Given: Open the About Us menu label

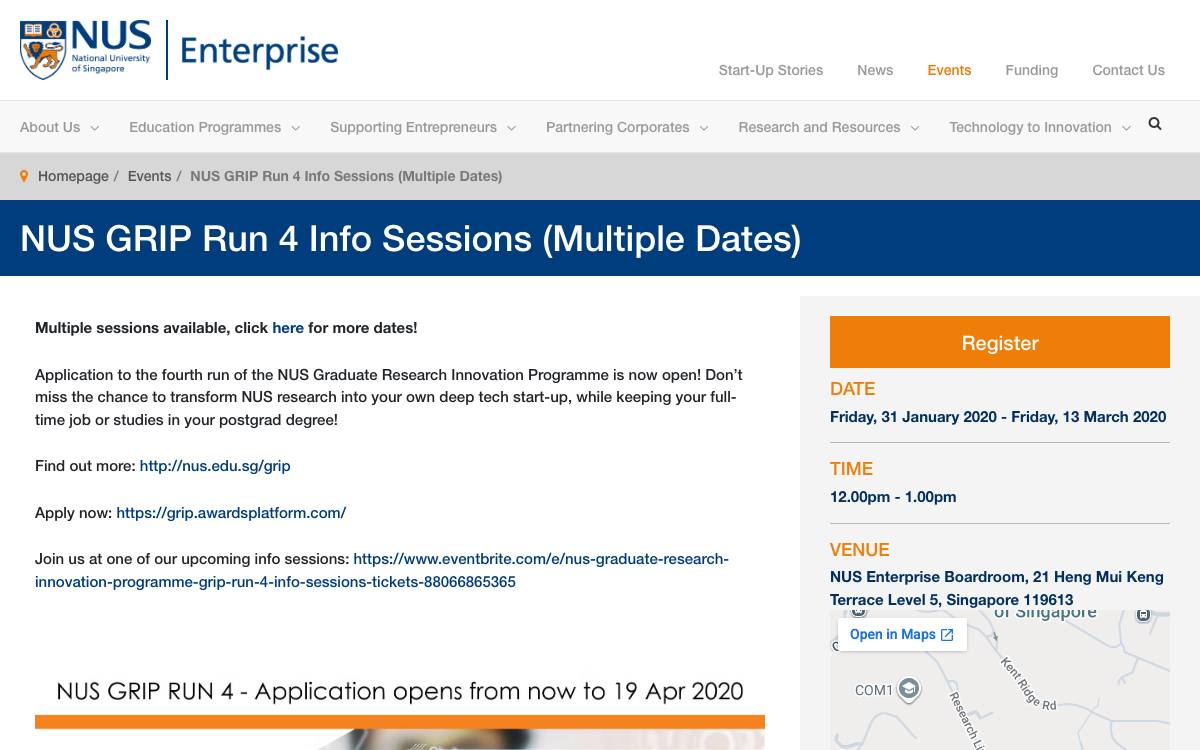Looking at the screenshot, I should pos(50,127).
